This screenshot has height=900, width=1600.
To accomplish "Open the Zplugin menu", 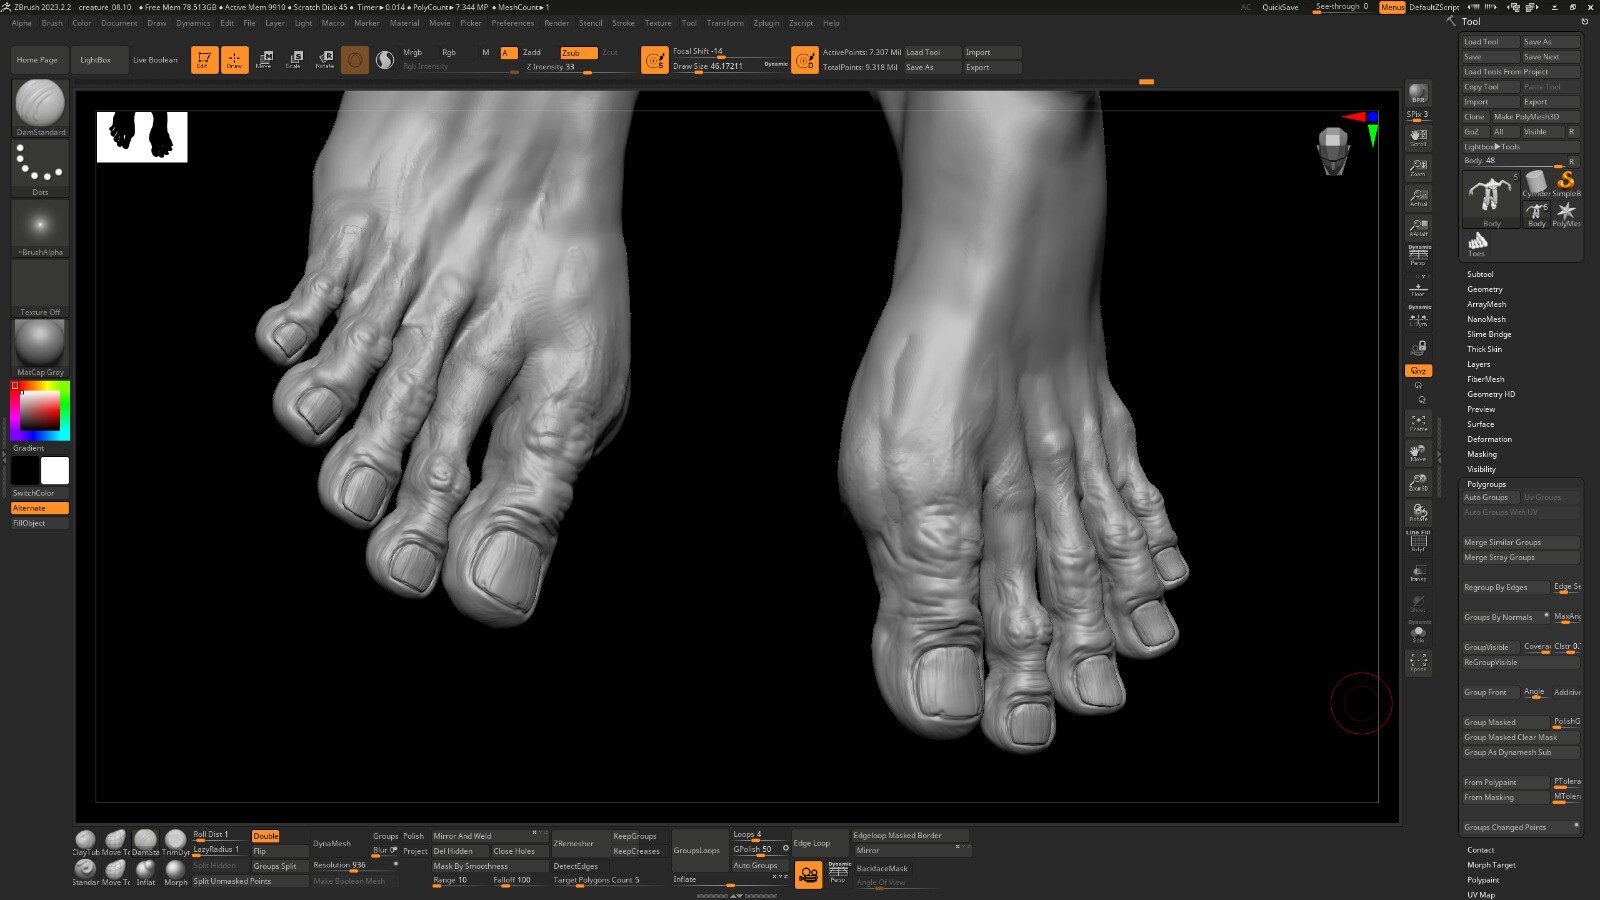I will [766, 23].
